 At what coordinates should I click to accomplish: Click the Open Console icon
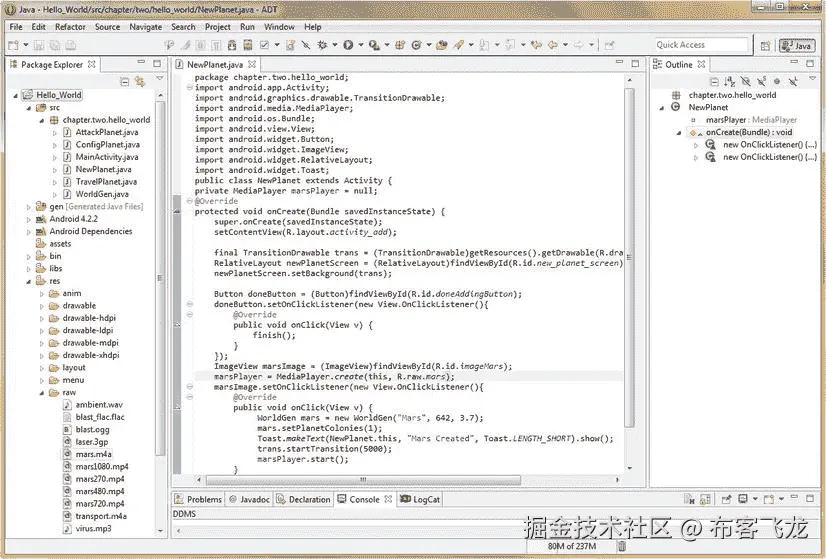[769, 499]
